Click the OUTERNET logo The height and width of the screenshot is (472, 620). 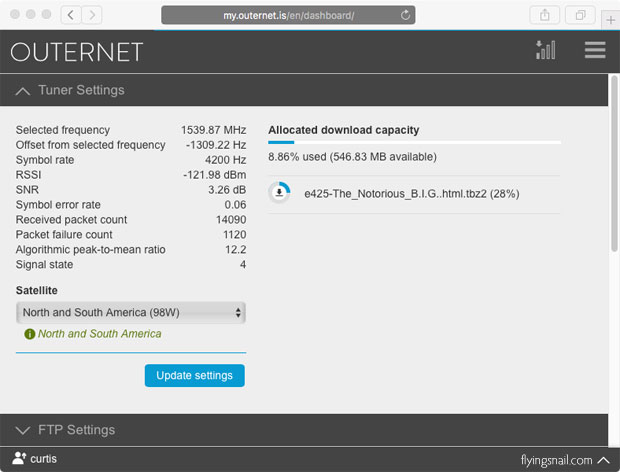point(77,52)
